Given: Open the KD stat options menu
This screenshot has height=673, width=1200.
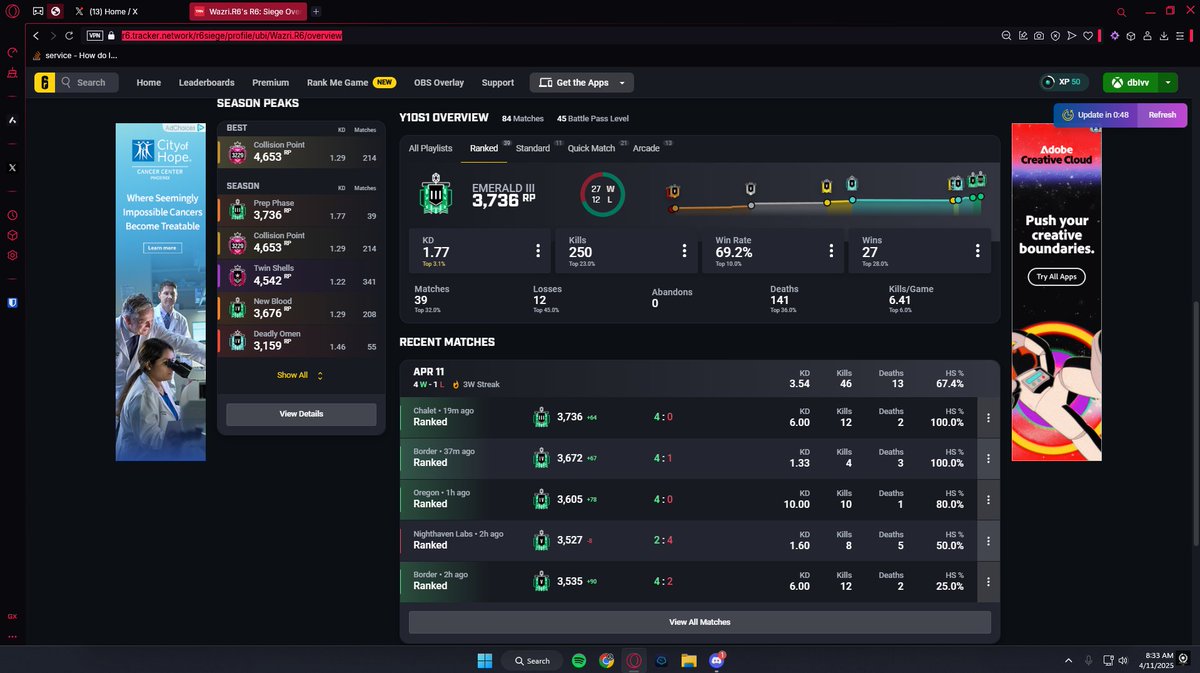Looking at the screenshot, I should tap(538, 251).
